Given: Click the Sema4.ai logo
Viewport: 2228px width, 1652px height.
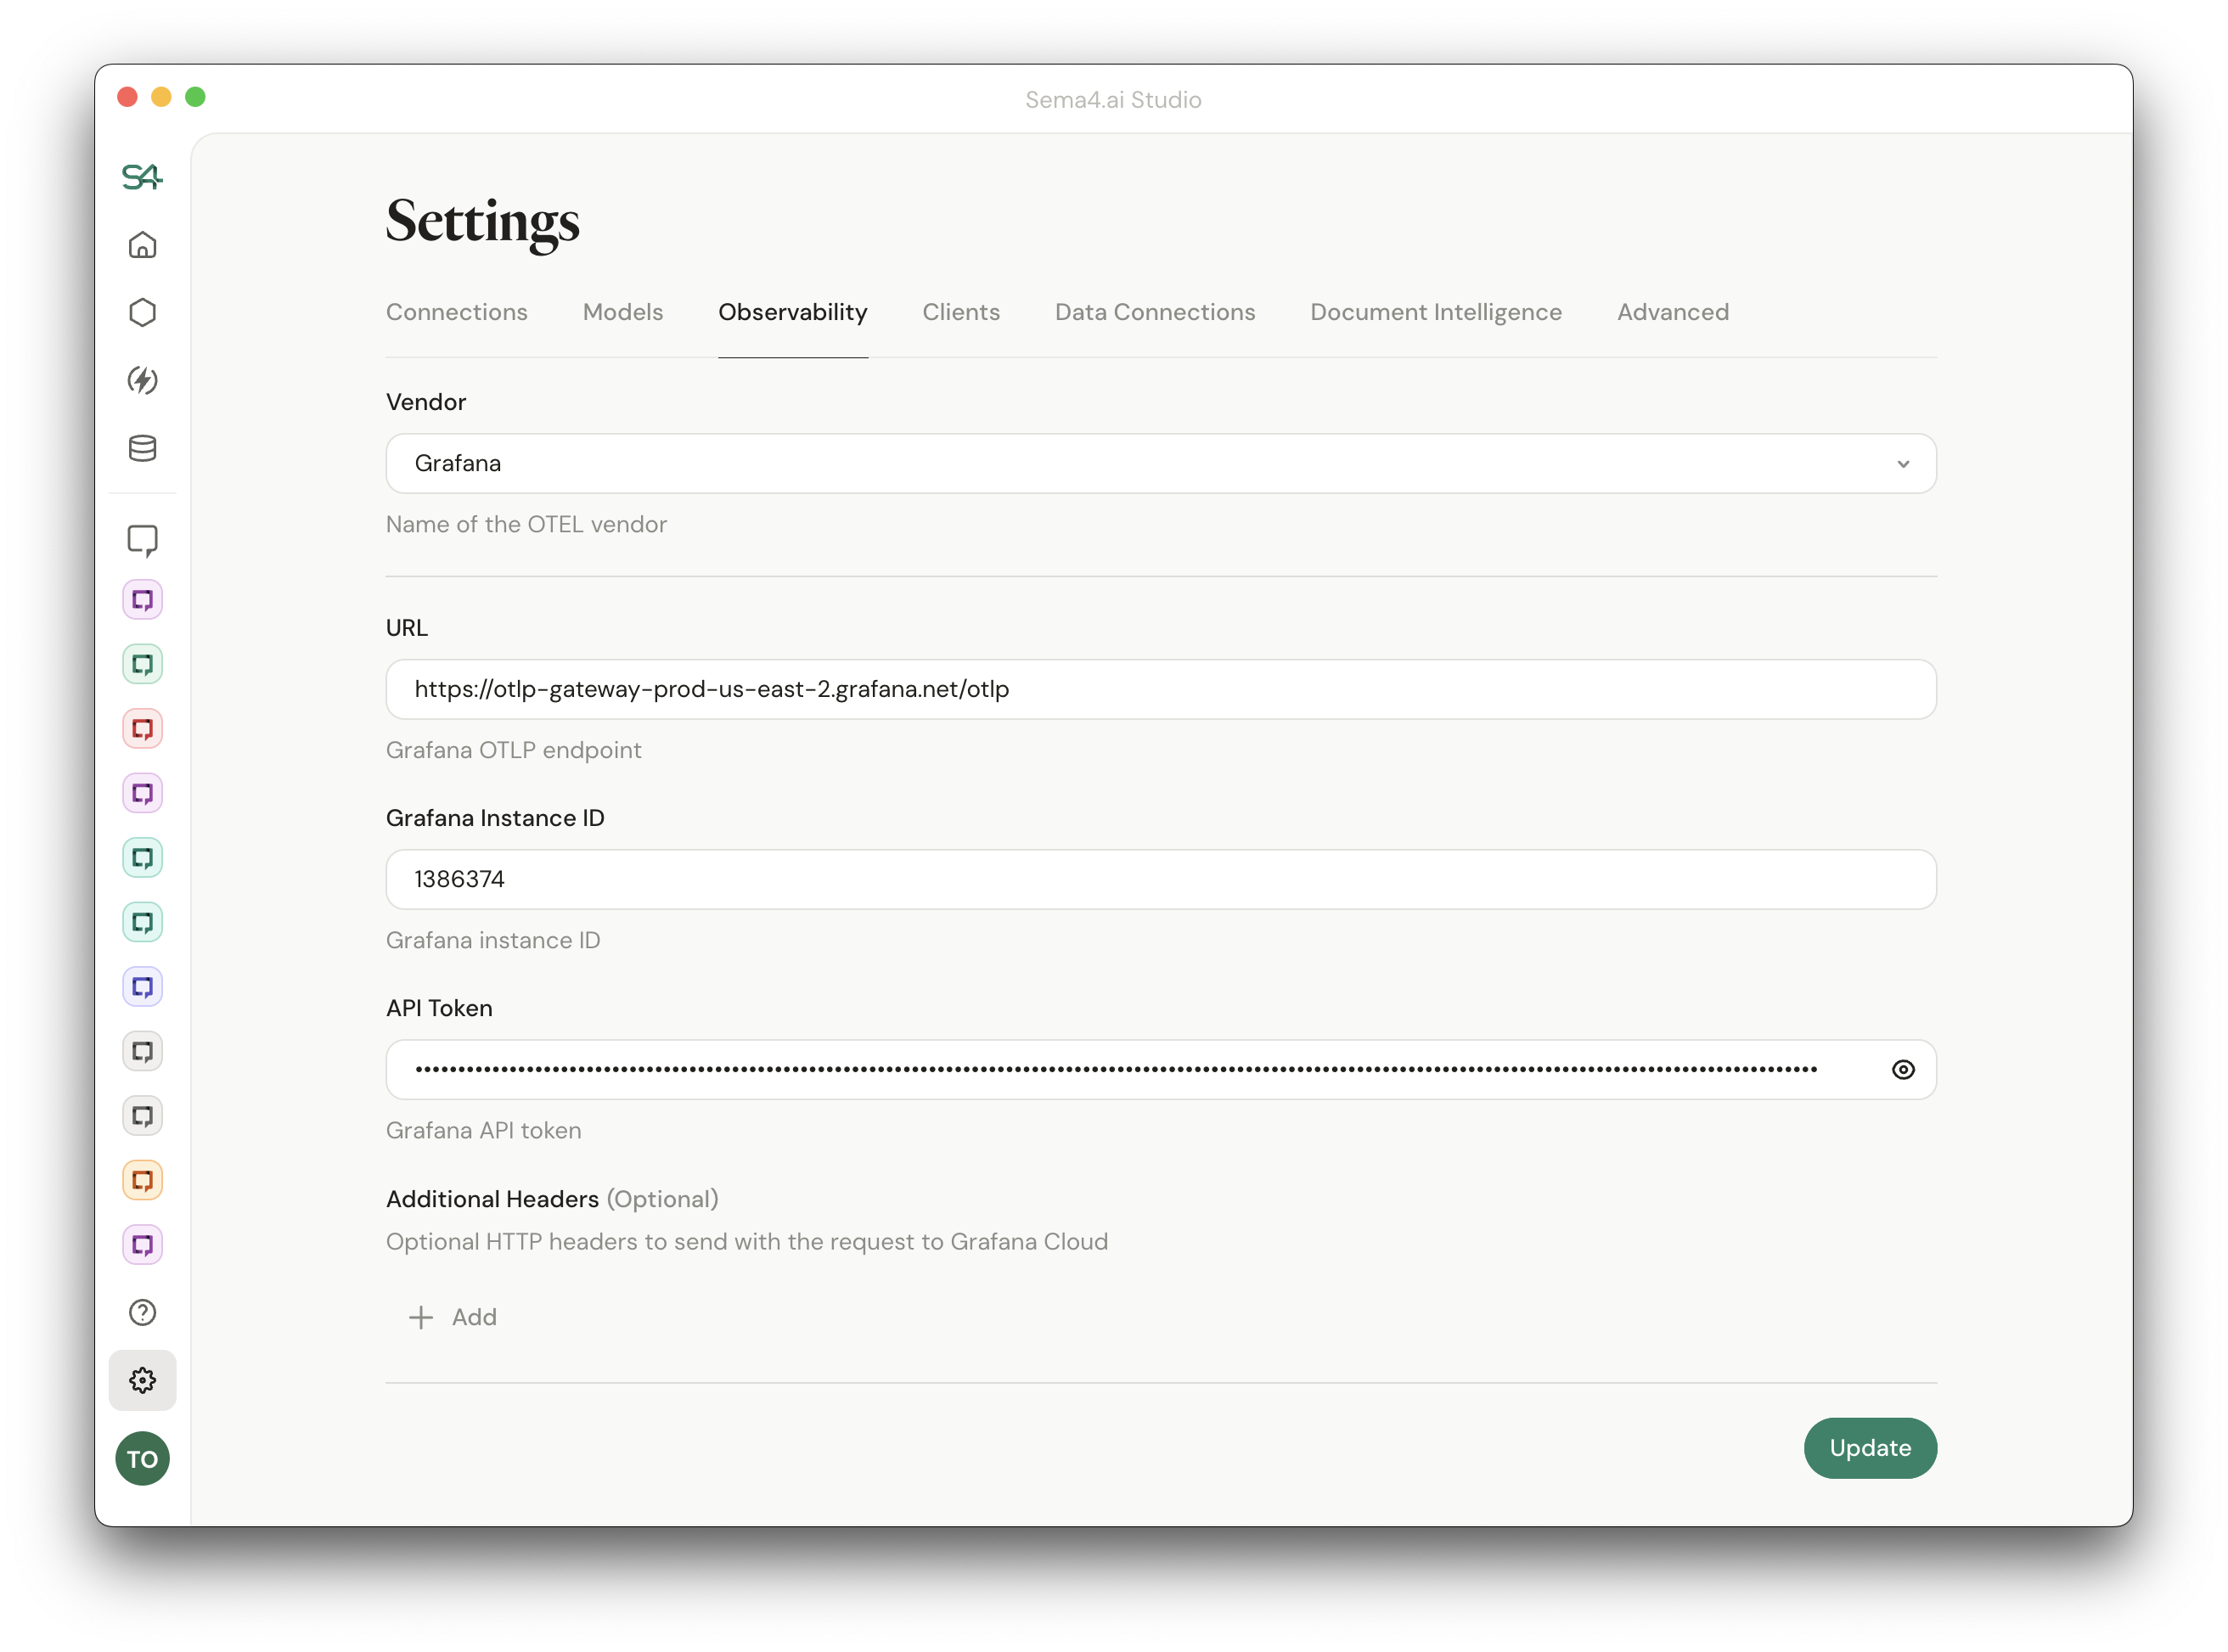Looking at the screenshot, I should (143, 176).
